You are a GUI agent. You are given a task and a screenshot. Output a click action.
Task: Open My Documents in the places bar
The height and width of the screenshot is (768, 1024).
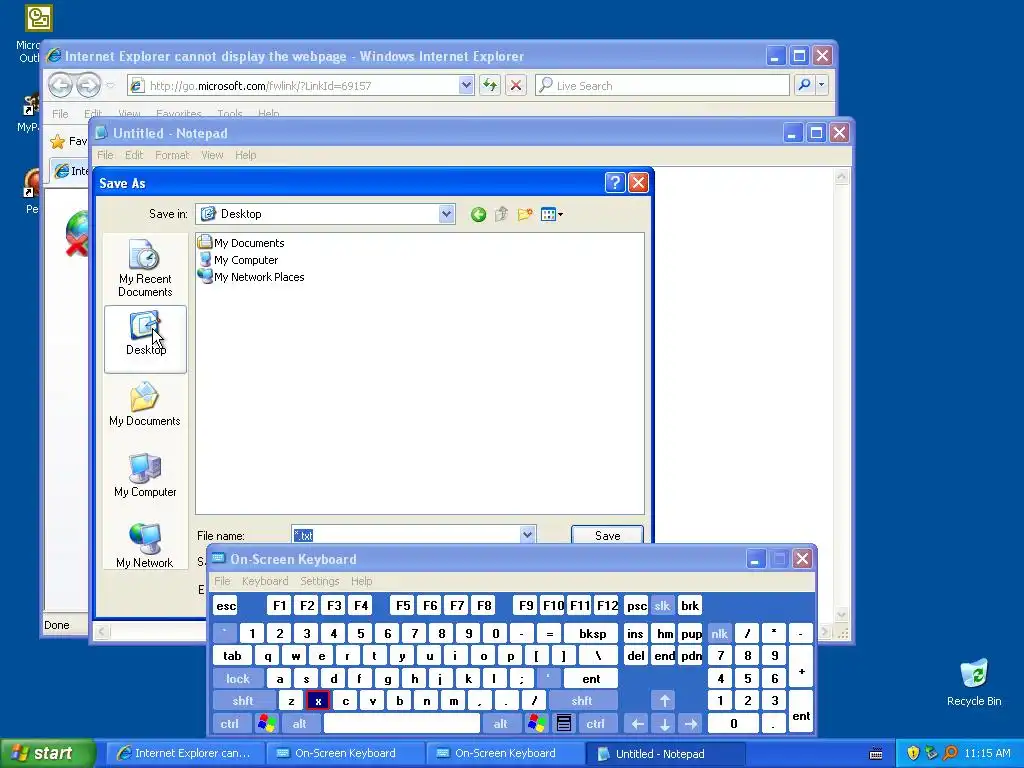[x=145, y=405]
